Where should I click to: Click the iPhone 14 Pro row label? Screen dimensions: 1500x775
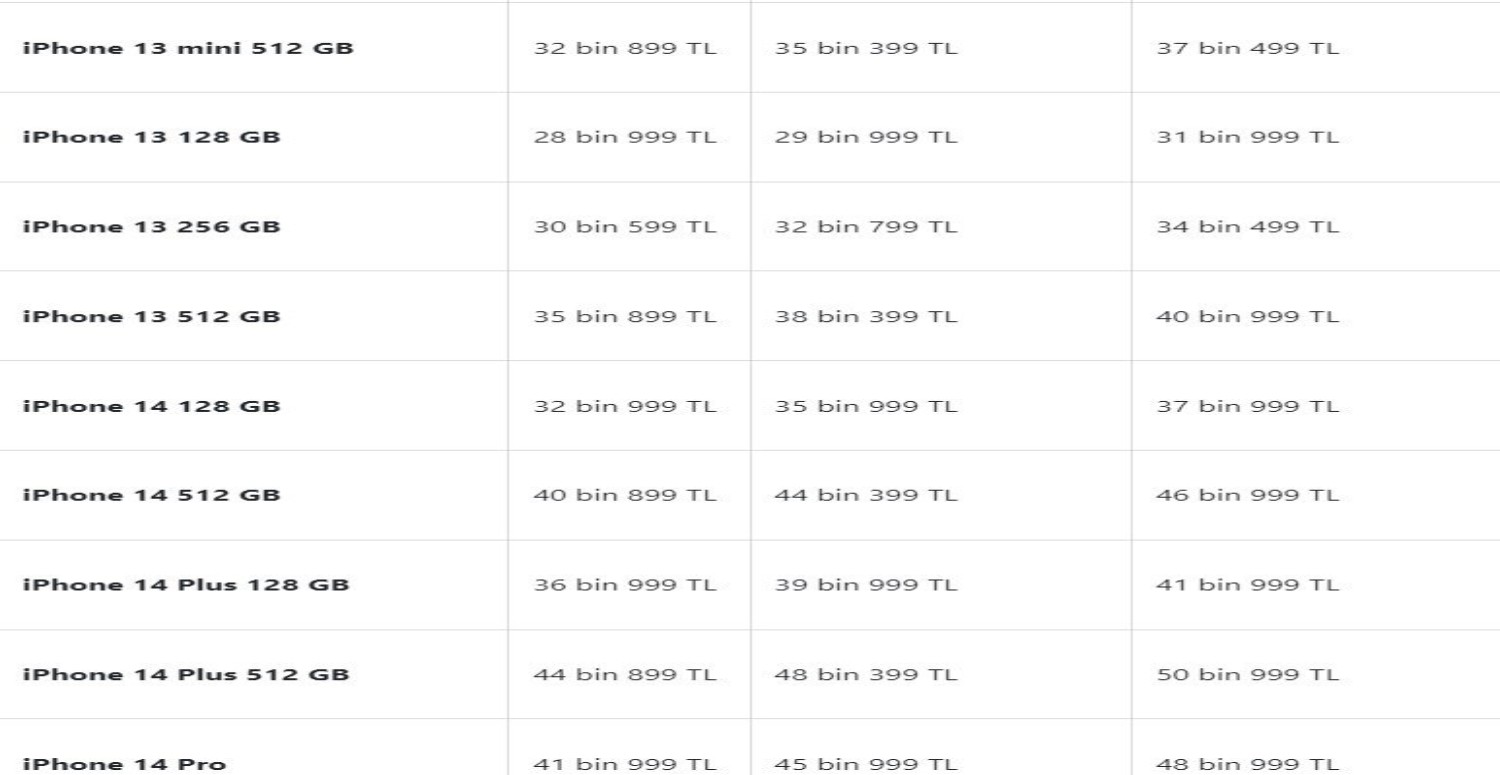(124, 765)
